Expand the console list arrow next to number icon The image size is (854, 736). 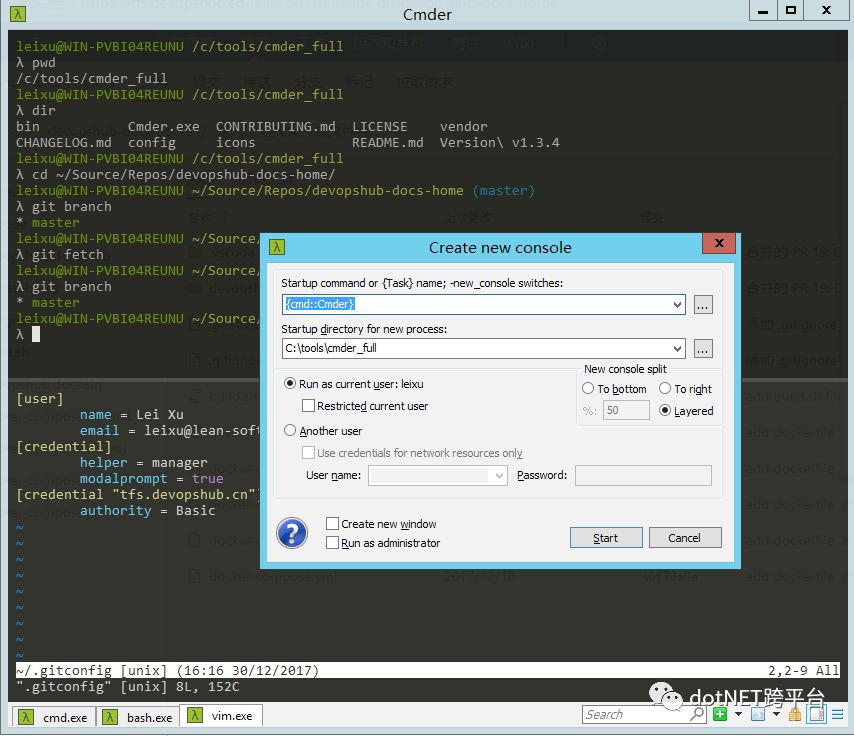776,714
